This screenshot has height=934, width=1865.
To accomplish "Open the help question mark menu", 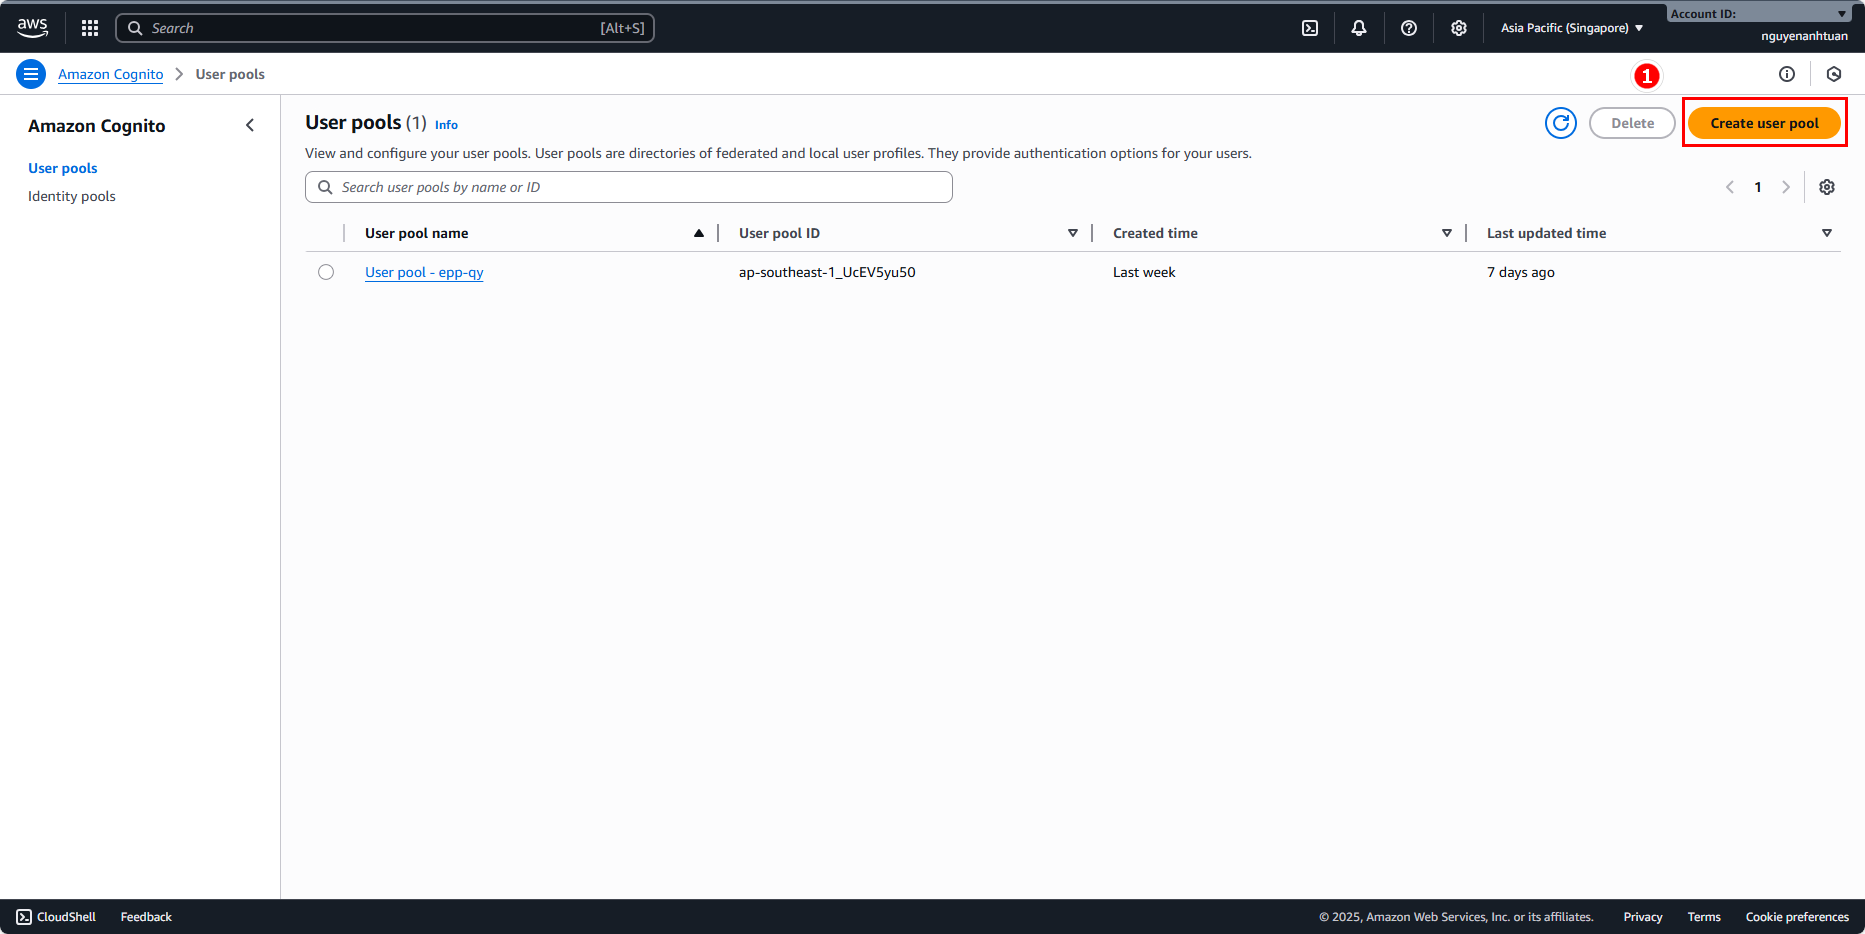I will [1409, 28].
